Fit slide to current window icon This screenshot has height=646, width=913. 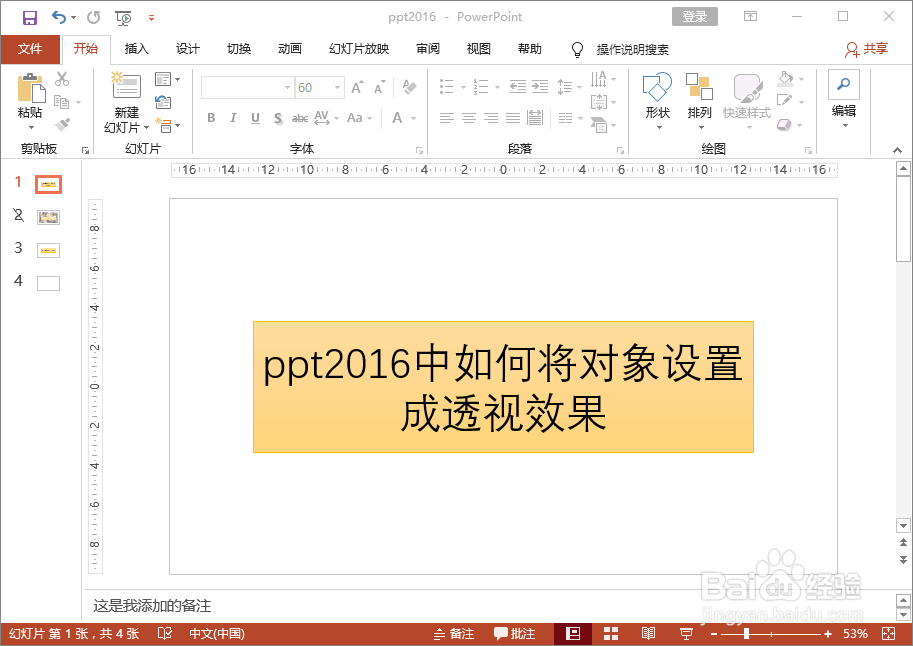pos(889,633)
